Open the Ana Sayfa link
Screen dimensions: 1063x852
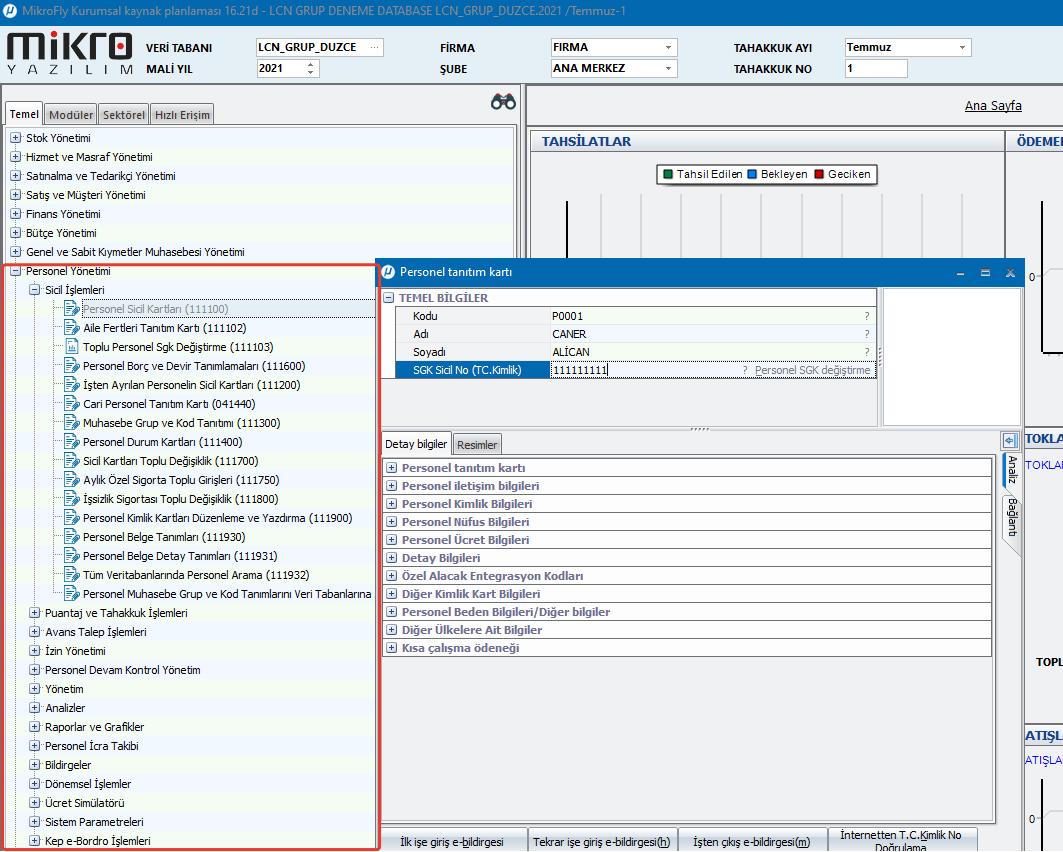click(992, 106)
